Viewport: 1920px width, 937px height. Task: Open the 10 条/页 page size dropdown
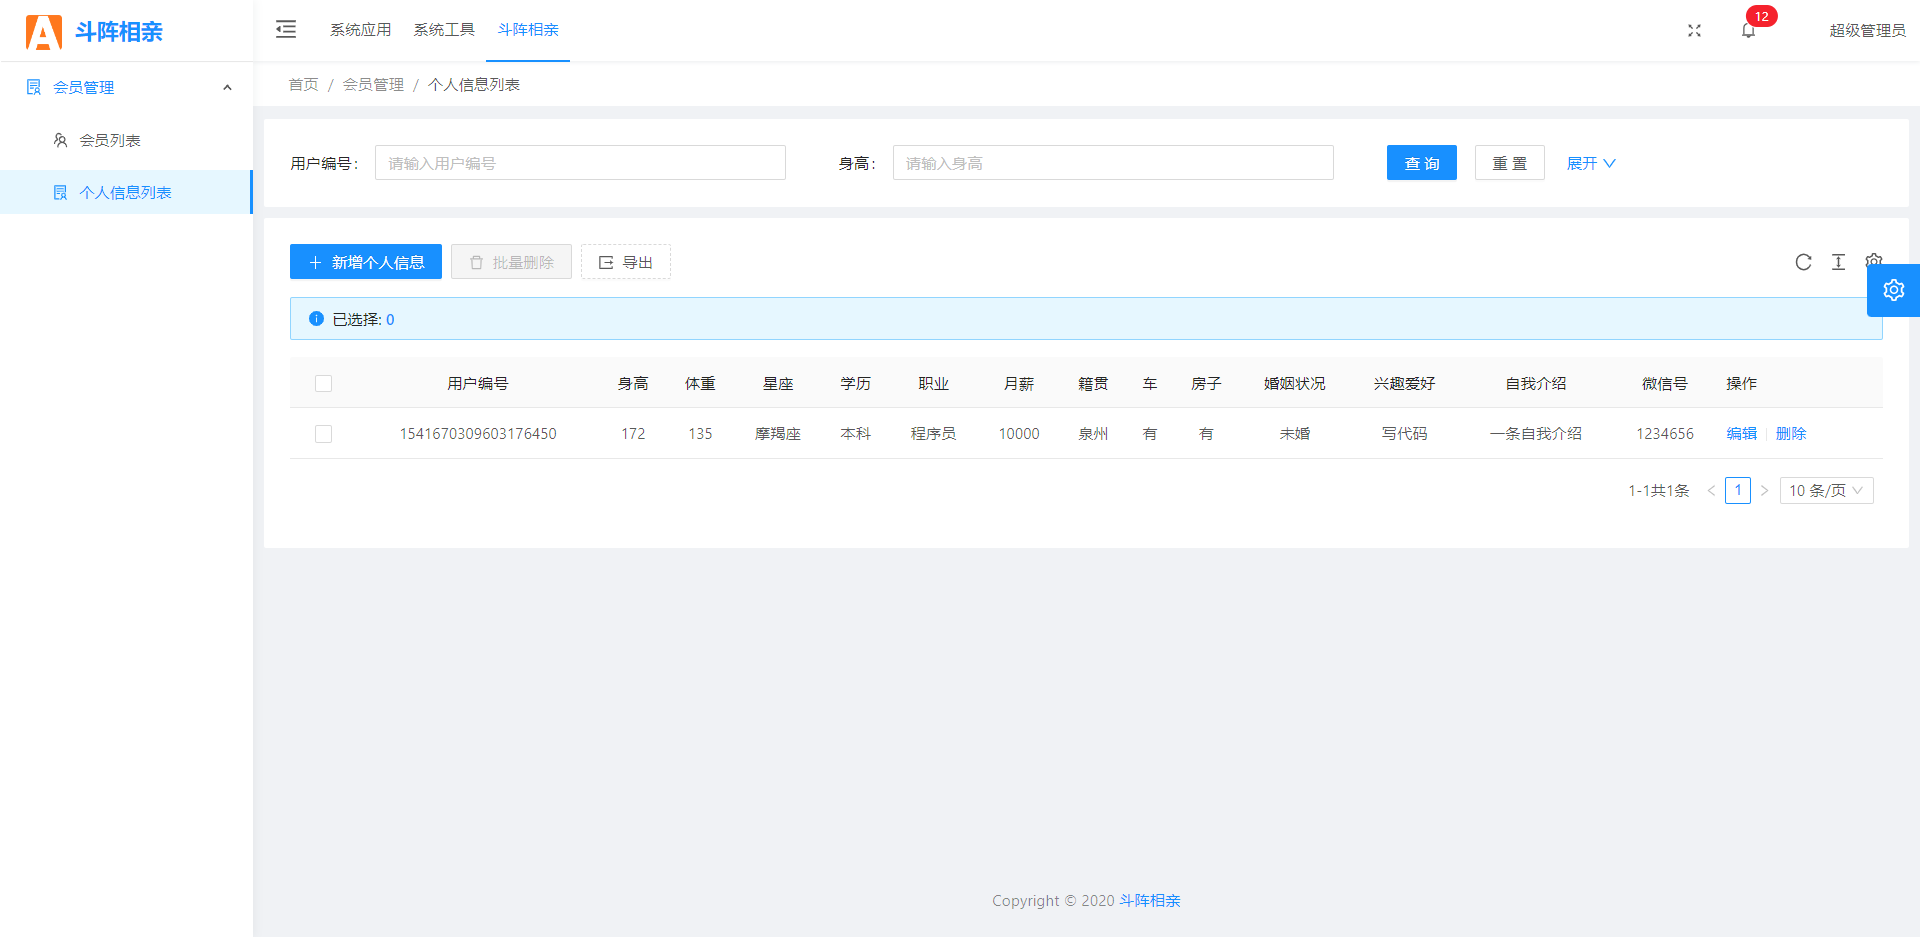[1826, 491]
